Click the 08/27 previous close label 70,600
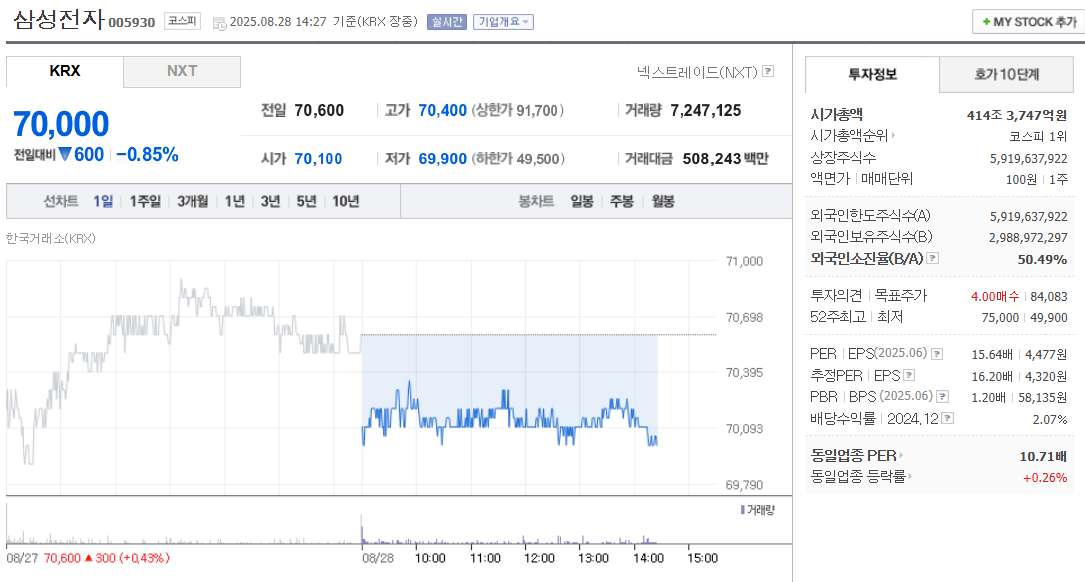The height and width of the screenshot is (582, 1085). click(62, 558)
